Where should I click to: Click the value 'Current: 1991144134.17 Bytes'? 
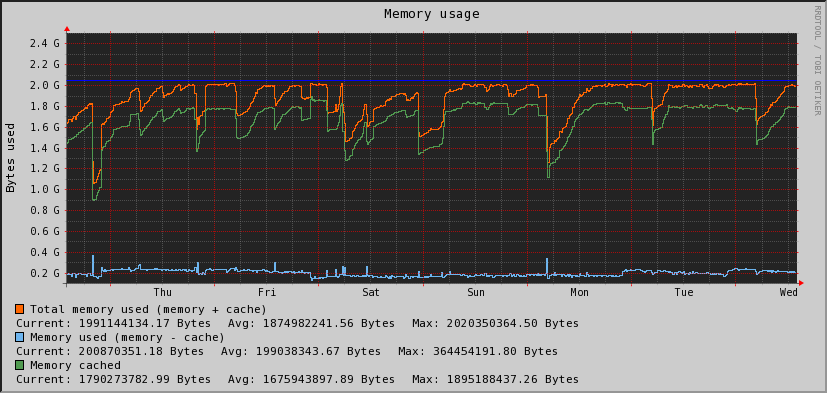(x=113, y=323)
